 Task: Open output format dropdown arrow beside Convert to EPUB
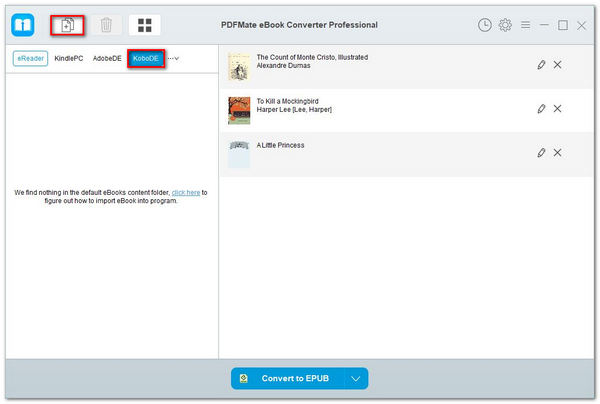coord(356,378)
